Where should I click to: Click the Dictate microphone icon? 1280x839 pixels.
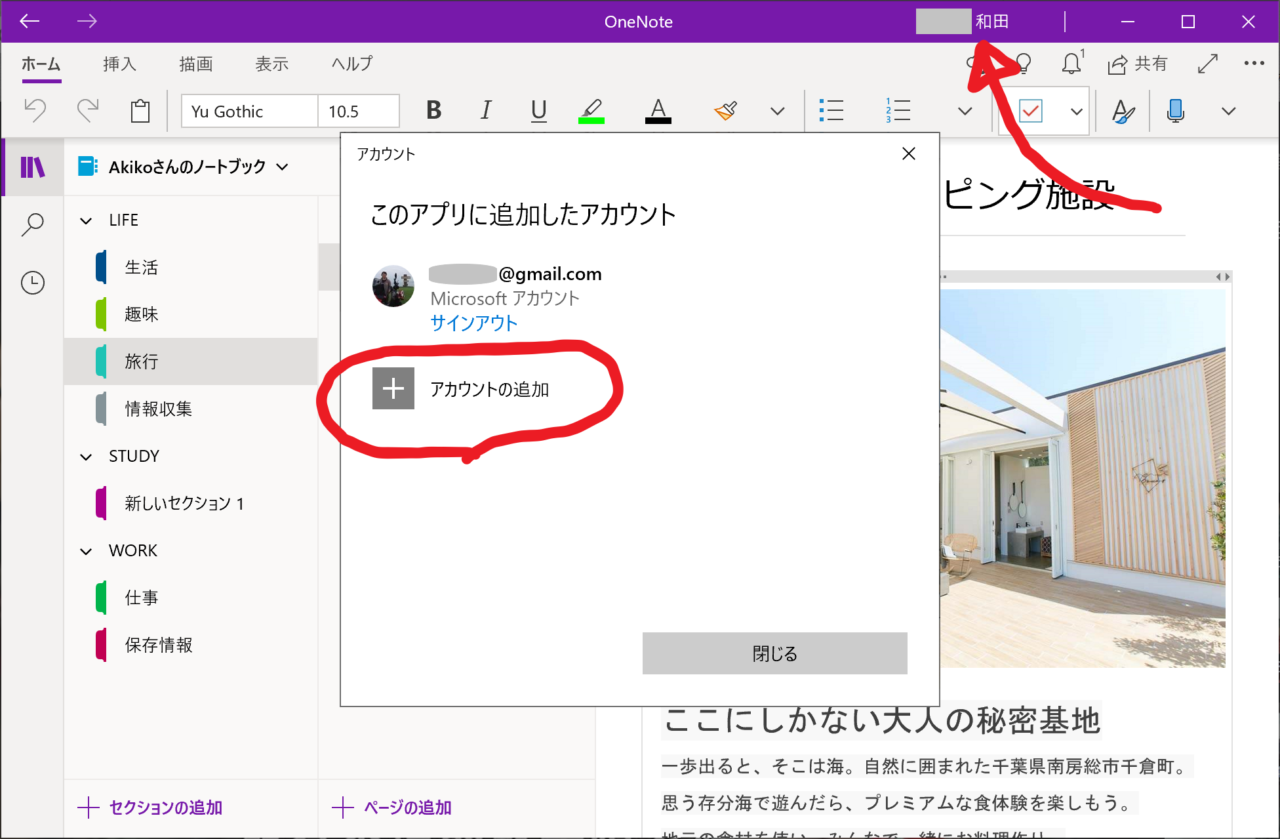click(x=1176, y=111)
